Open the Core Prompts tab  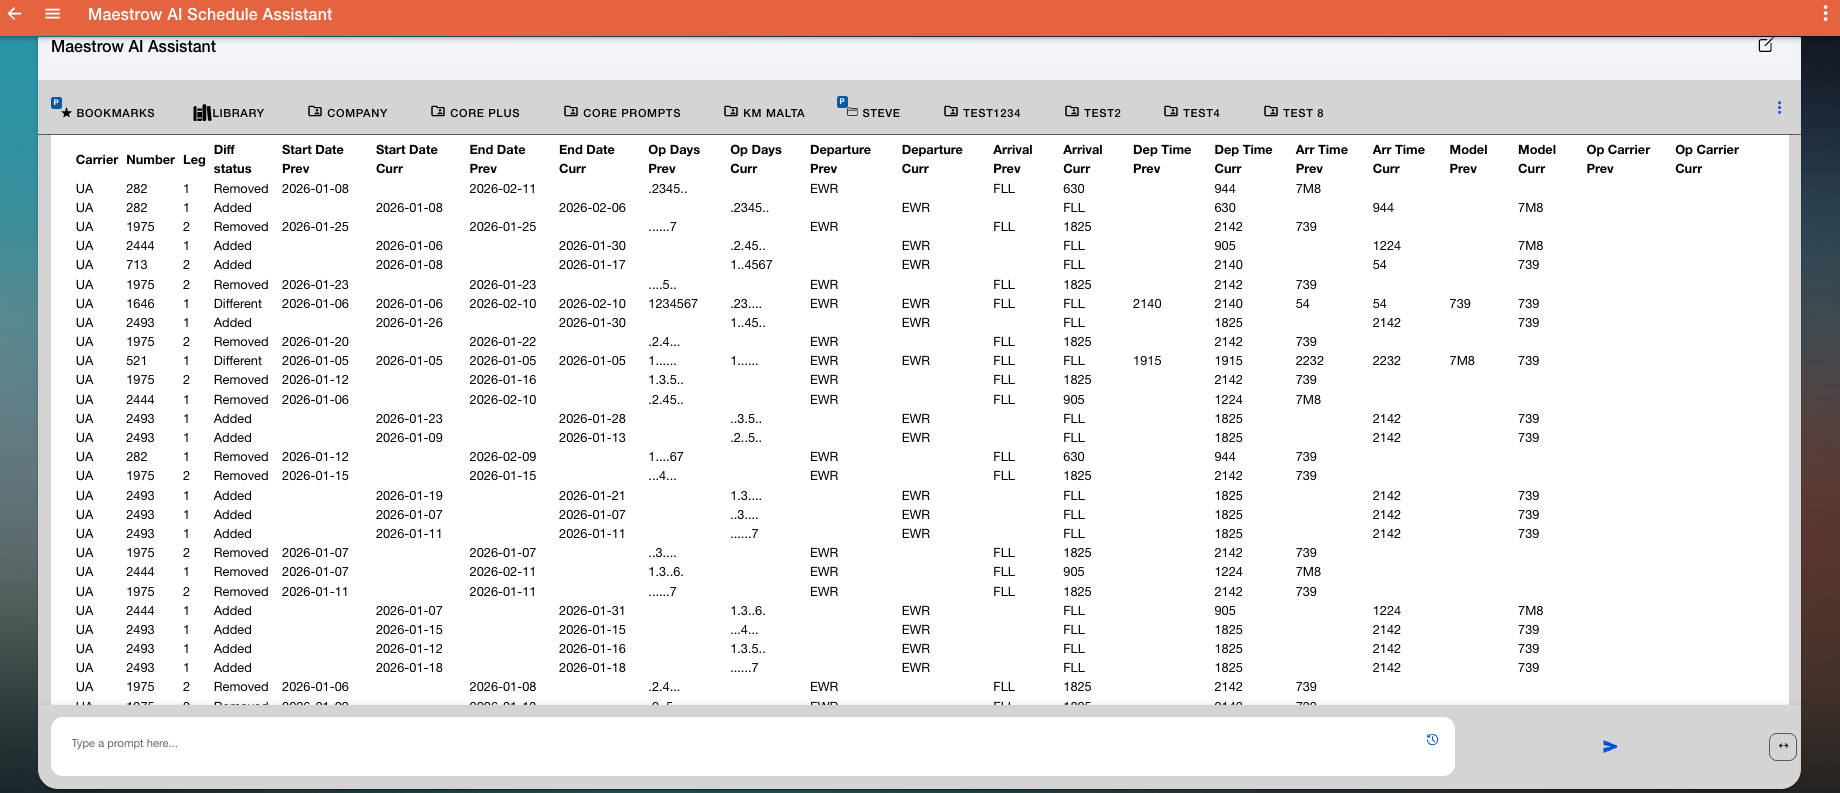(622, 113)
